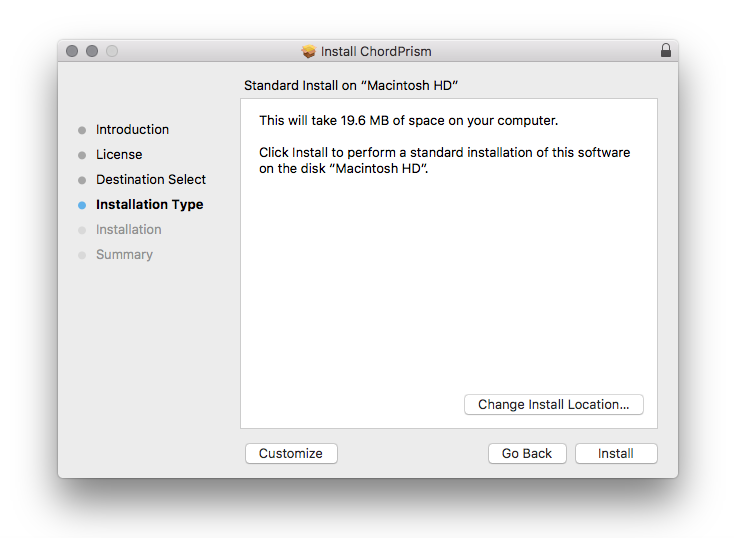Select the Installation Type step label

149,205
